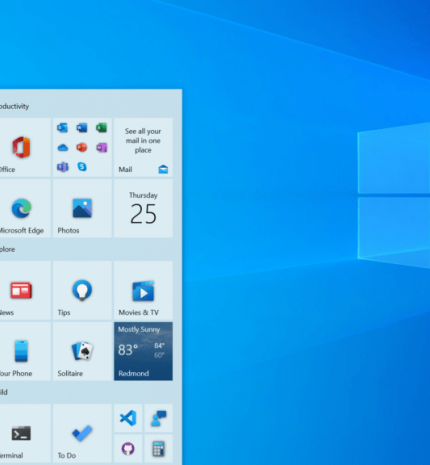Open the To Do checkmark tile
430x465 pixels.
coord(82,433)
